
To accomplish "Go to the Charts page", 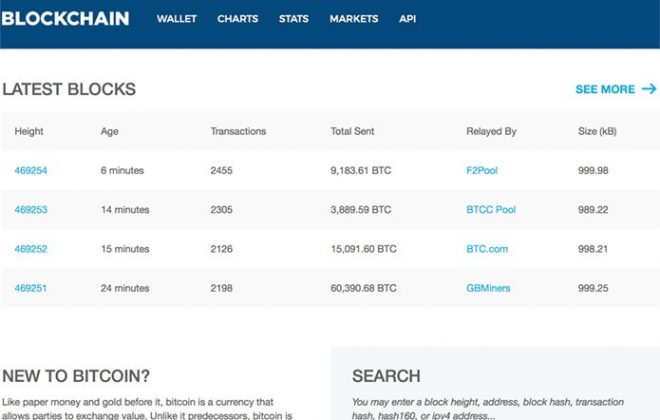I will (237, 19).
